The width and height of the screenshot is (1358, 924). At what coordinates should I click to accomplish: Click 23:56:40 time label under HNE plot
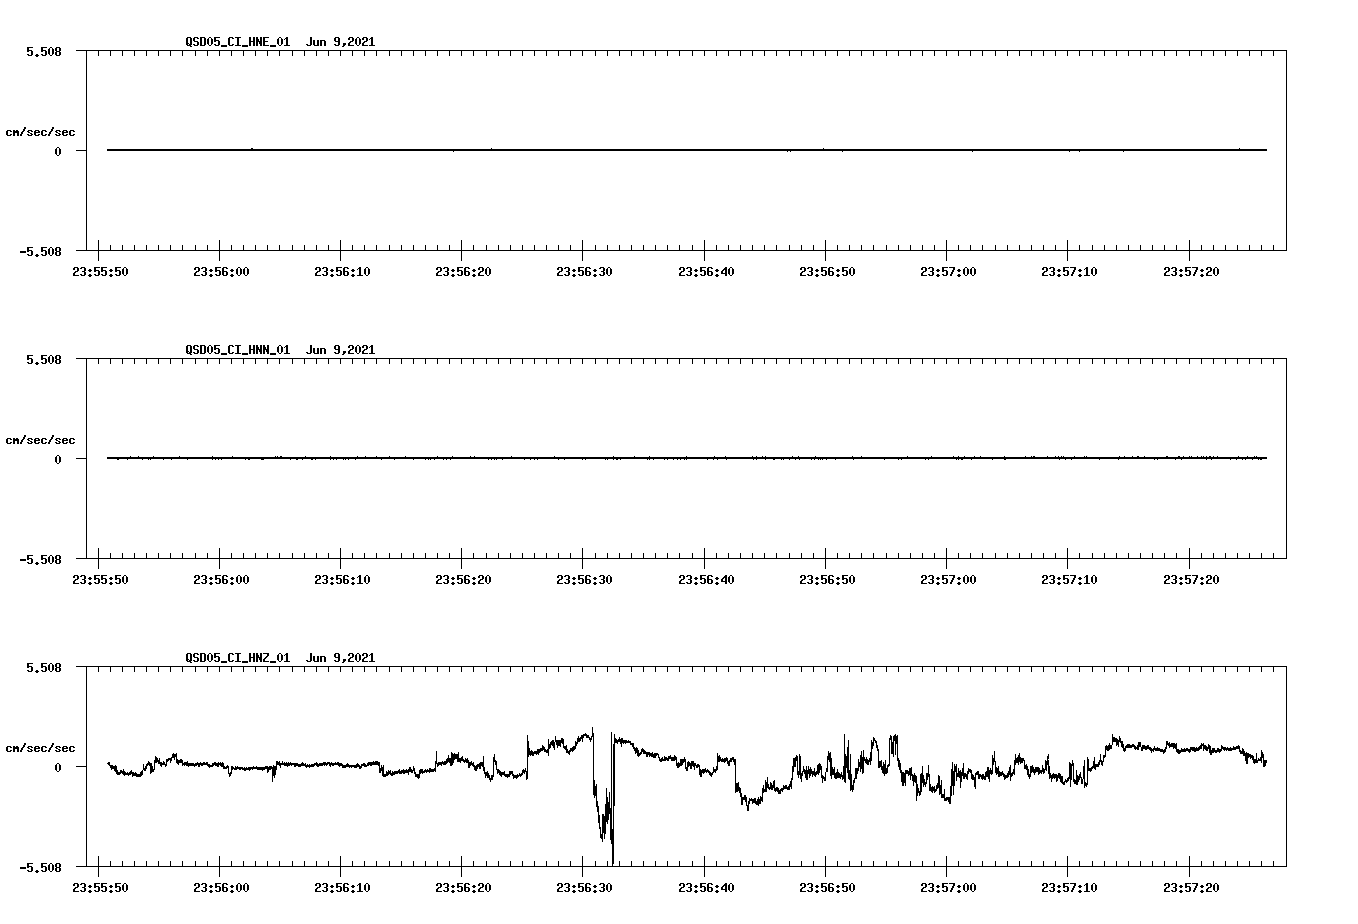tap(705, 271)
